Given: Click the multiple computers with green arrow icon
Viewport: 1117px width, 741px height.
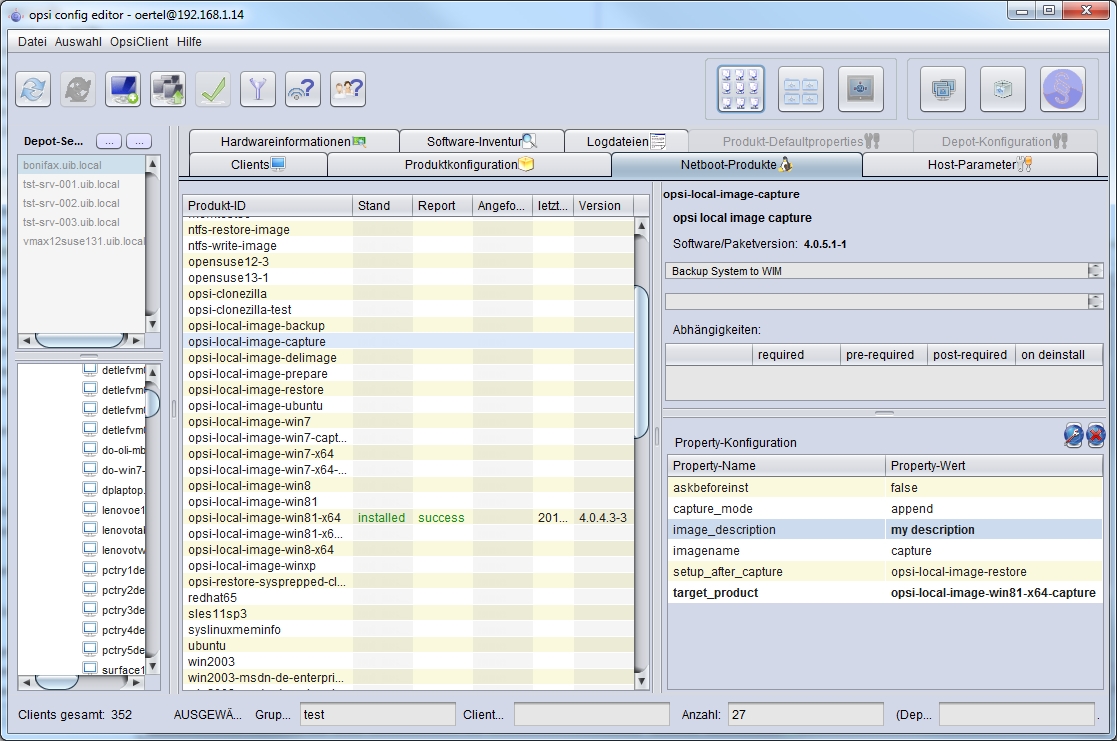Looking at the screenshot, I should pyautogui.click(x=168, y=89).
